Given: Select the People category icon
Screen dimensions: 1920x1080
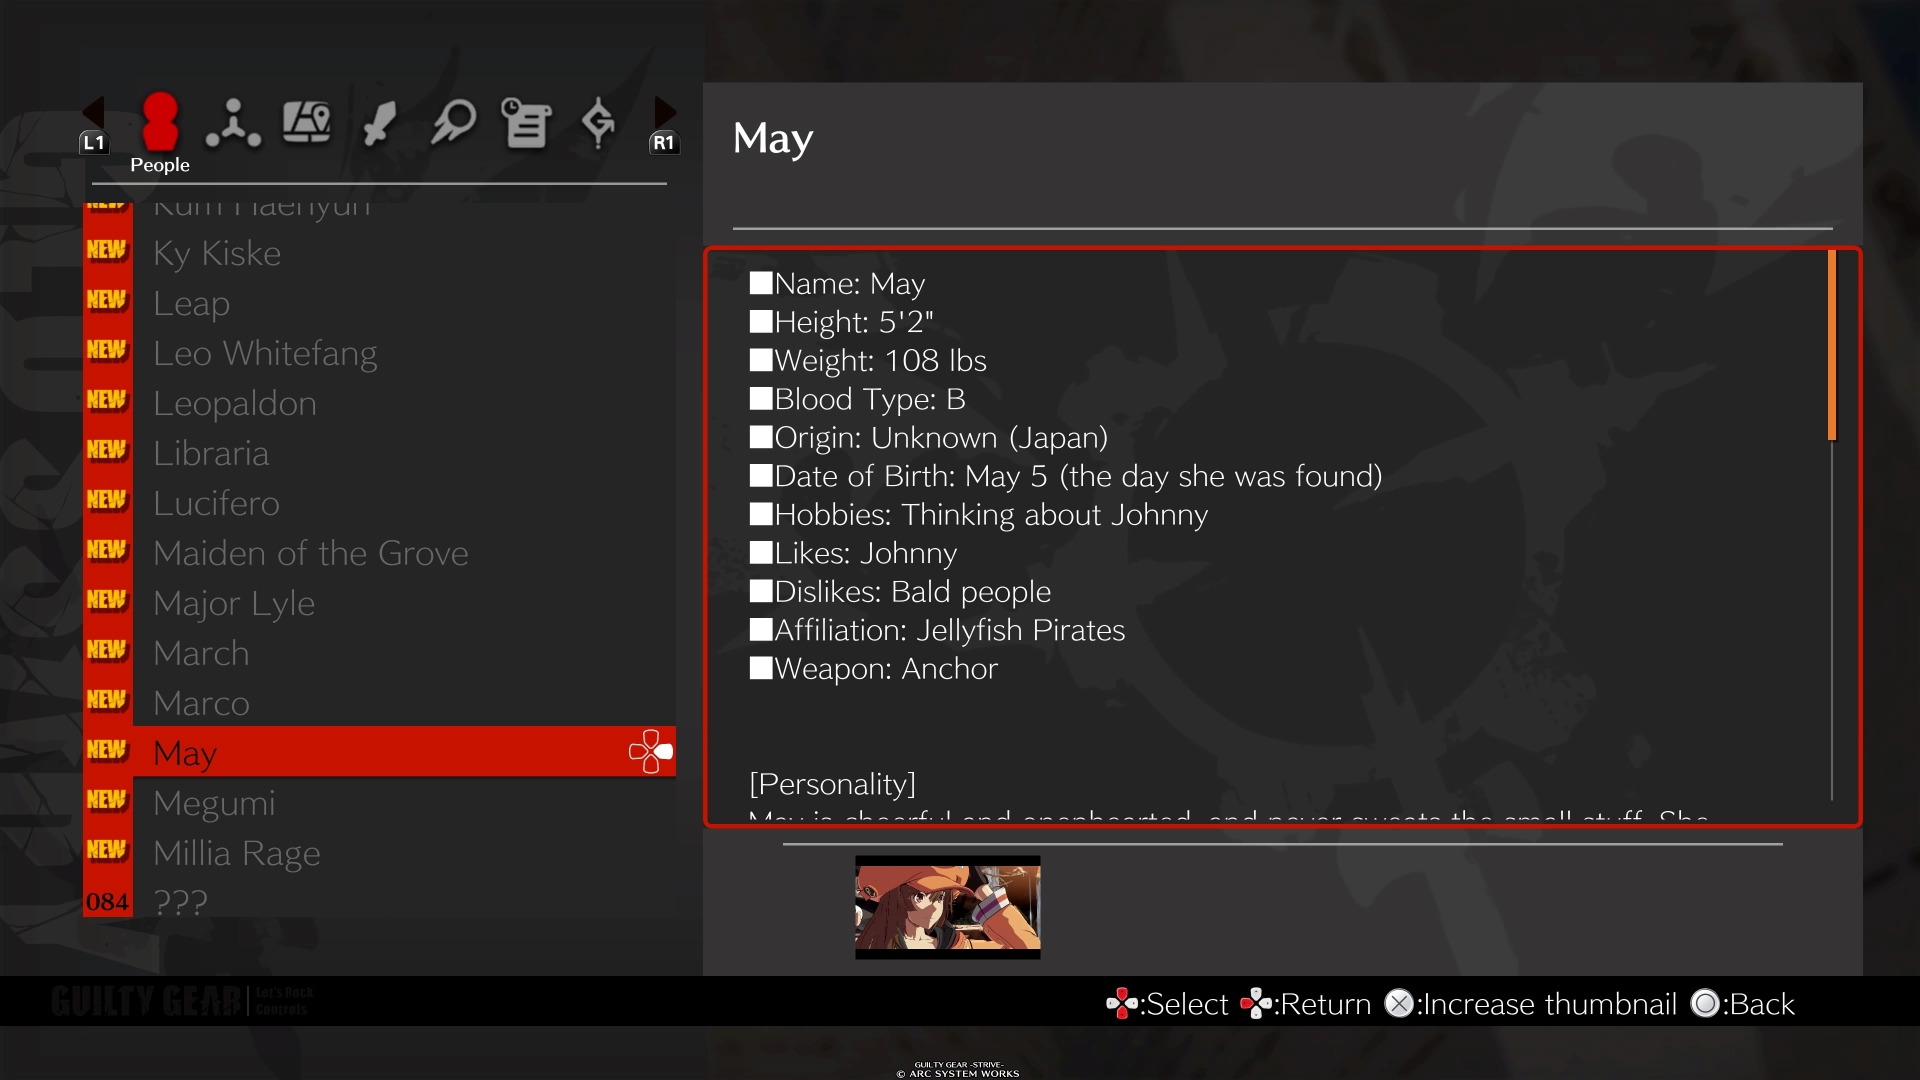Looking at the screenshot, I should click(x=160, y=123).
